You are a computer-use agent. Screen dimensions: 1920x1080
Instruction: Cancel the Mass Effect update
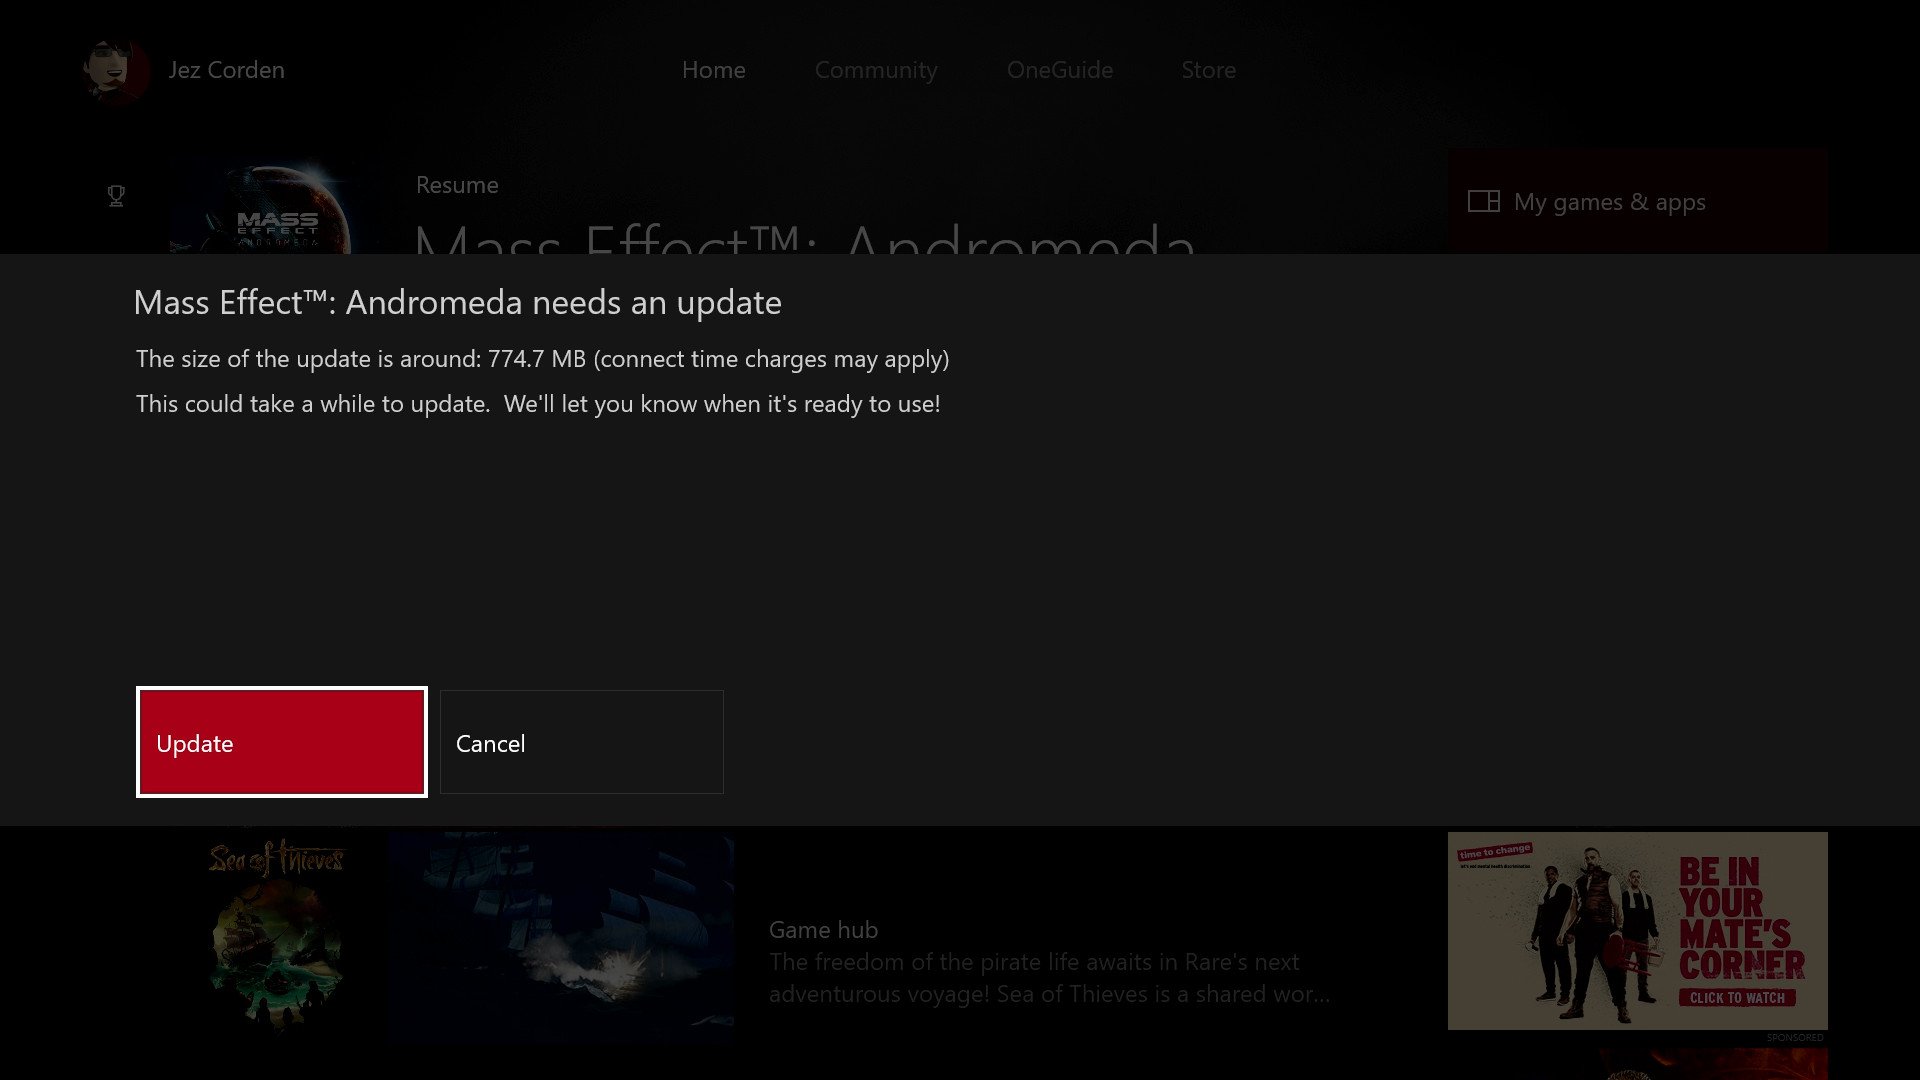click(x=582, y=742)
